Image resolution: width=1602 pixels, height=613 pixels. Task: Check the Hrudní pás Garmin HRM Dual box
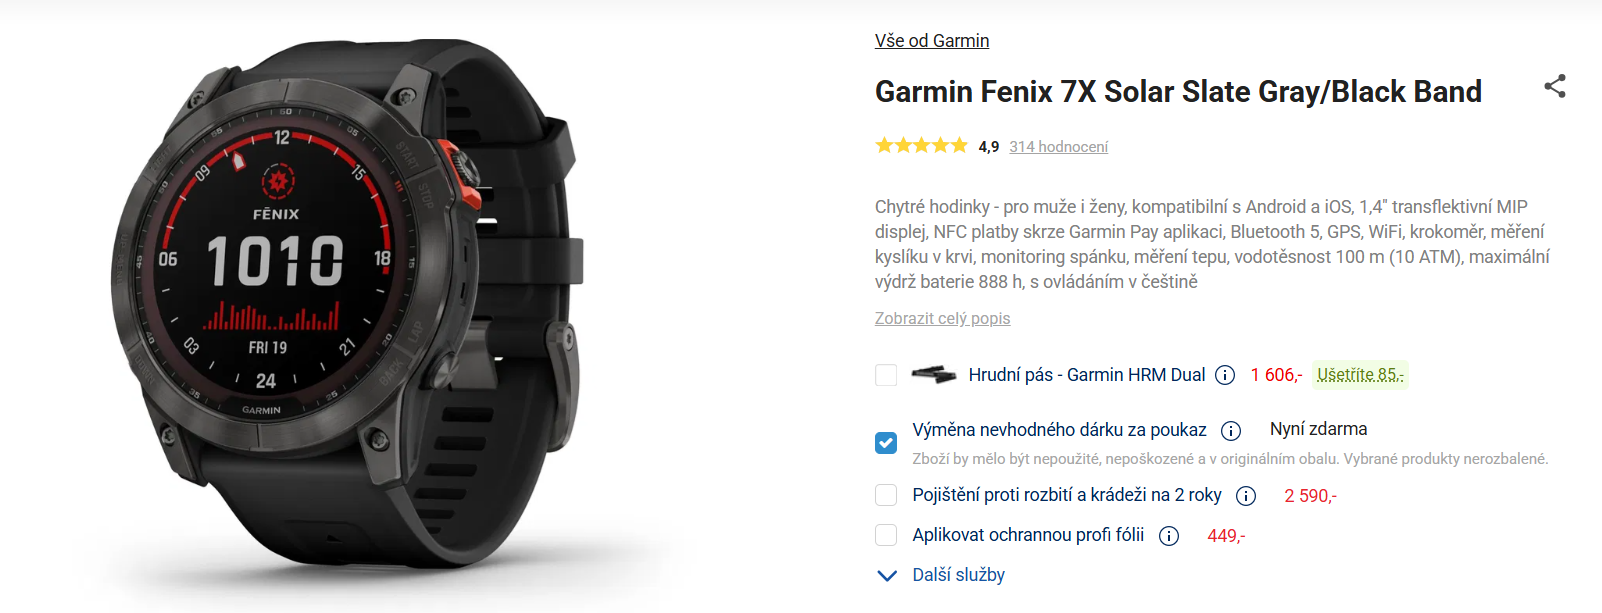[886, 375]
